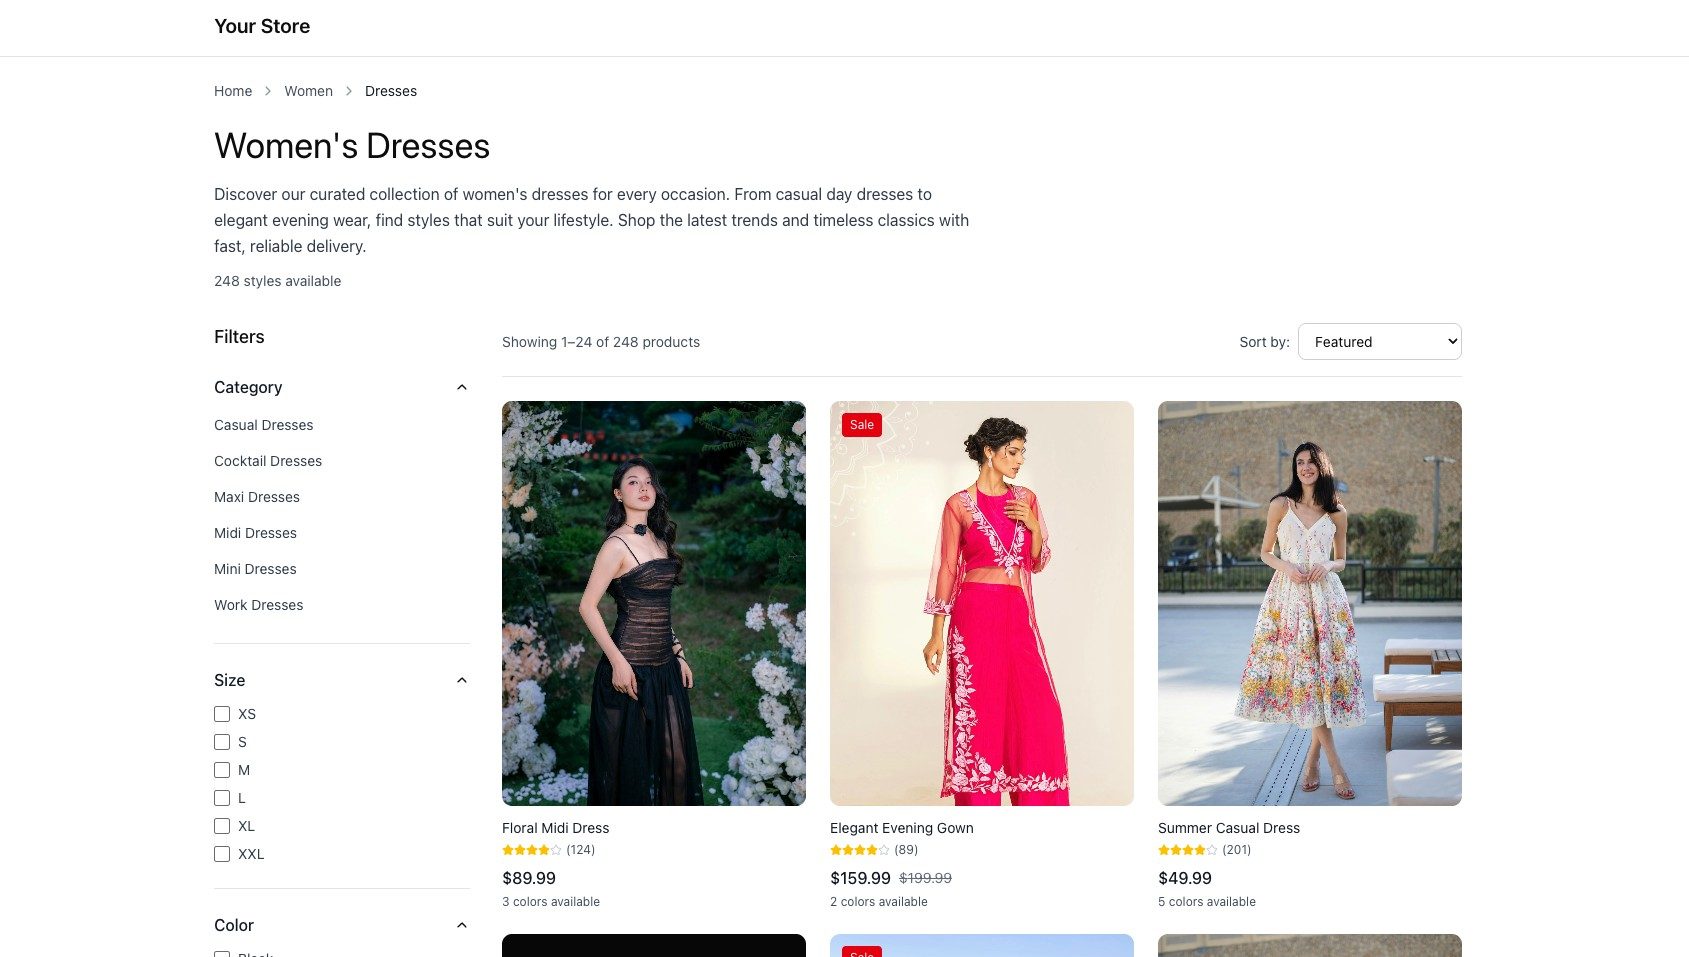The width and height of the screenshot is (1689, 957).
Task: Click the Sale badge on Elegant Evening Gown
Action: click(x=861, y=424)
